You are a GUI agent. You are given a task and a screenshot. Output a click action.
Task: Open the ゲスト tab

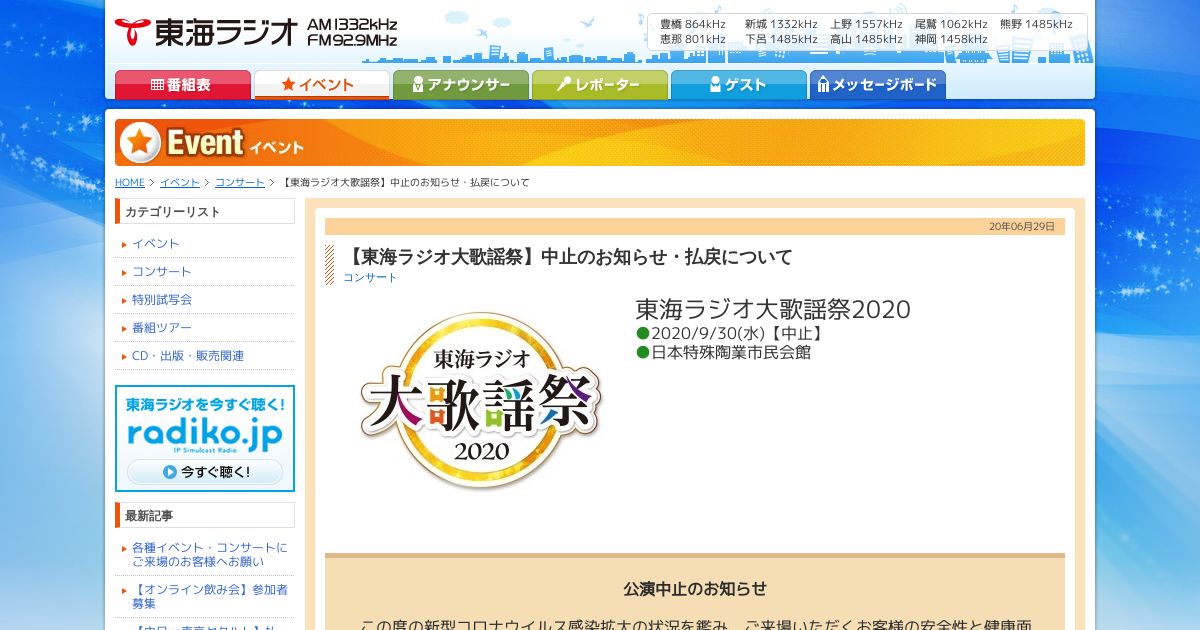point(739,85)
